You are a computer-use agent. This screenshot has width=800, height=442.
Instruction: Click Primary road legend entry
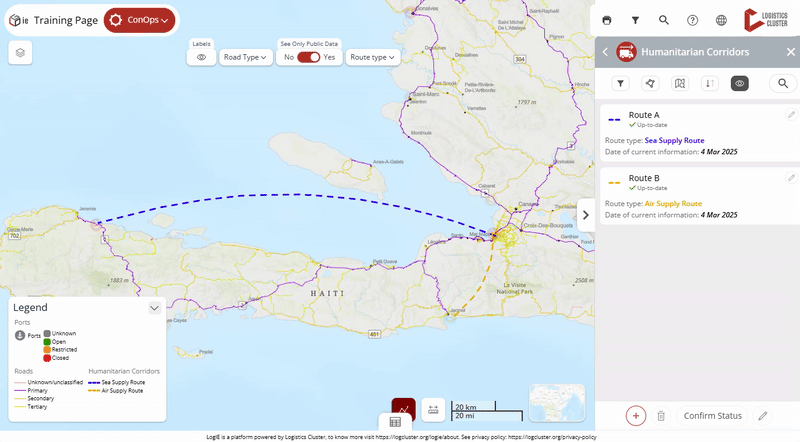point(31,390)
